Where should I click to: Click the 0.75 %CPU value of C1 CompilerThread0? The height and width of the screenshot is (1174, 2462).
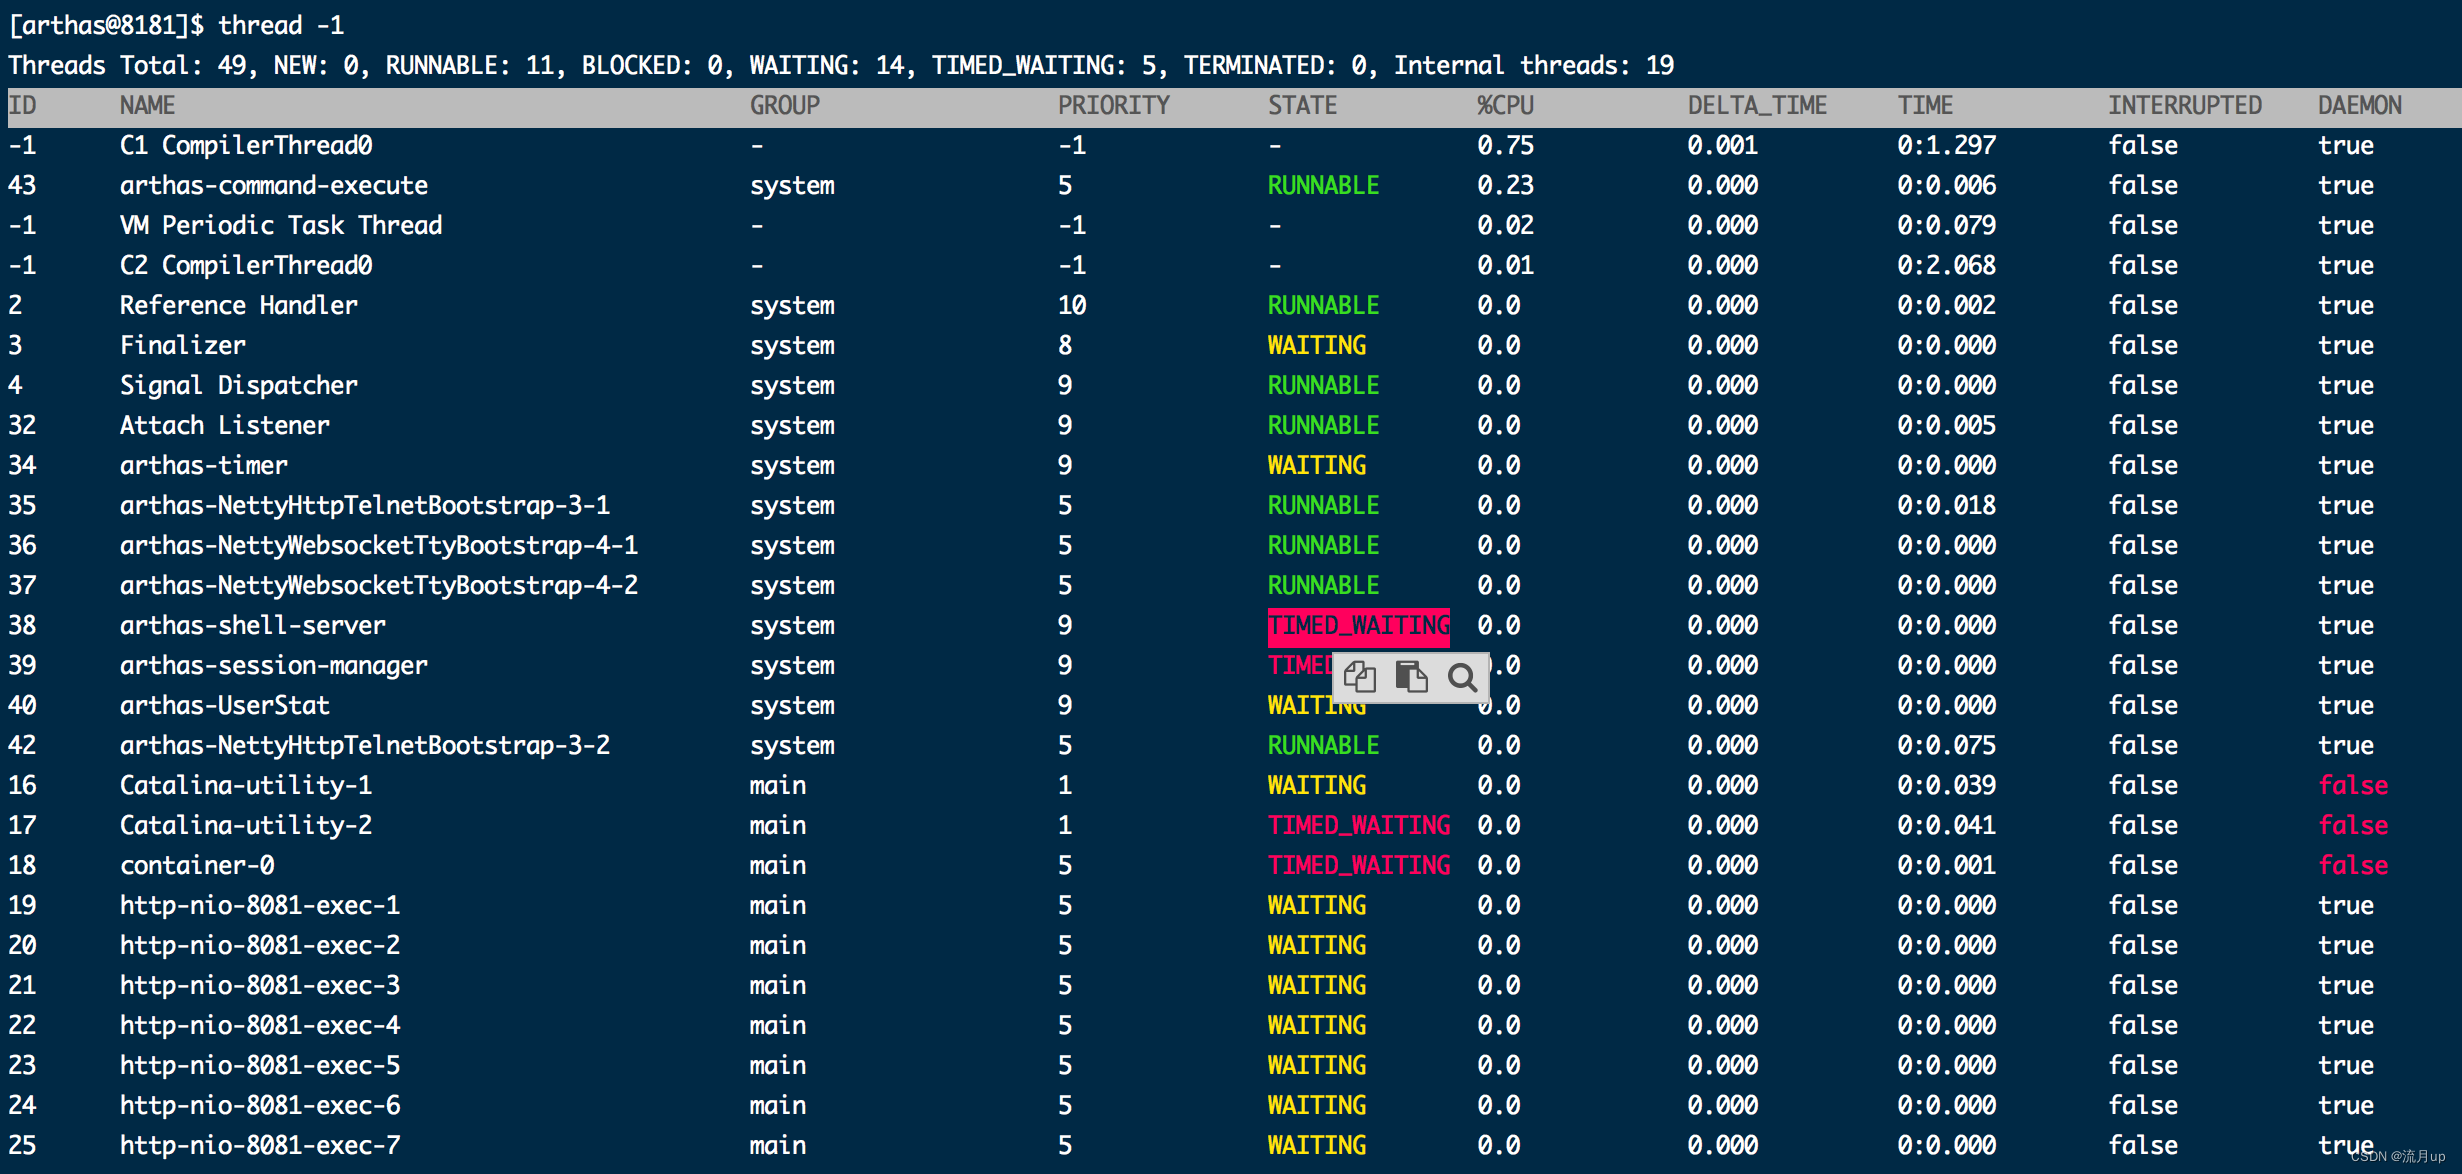coord(1505,146)
